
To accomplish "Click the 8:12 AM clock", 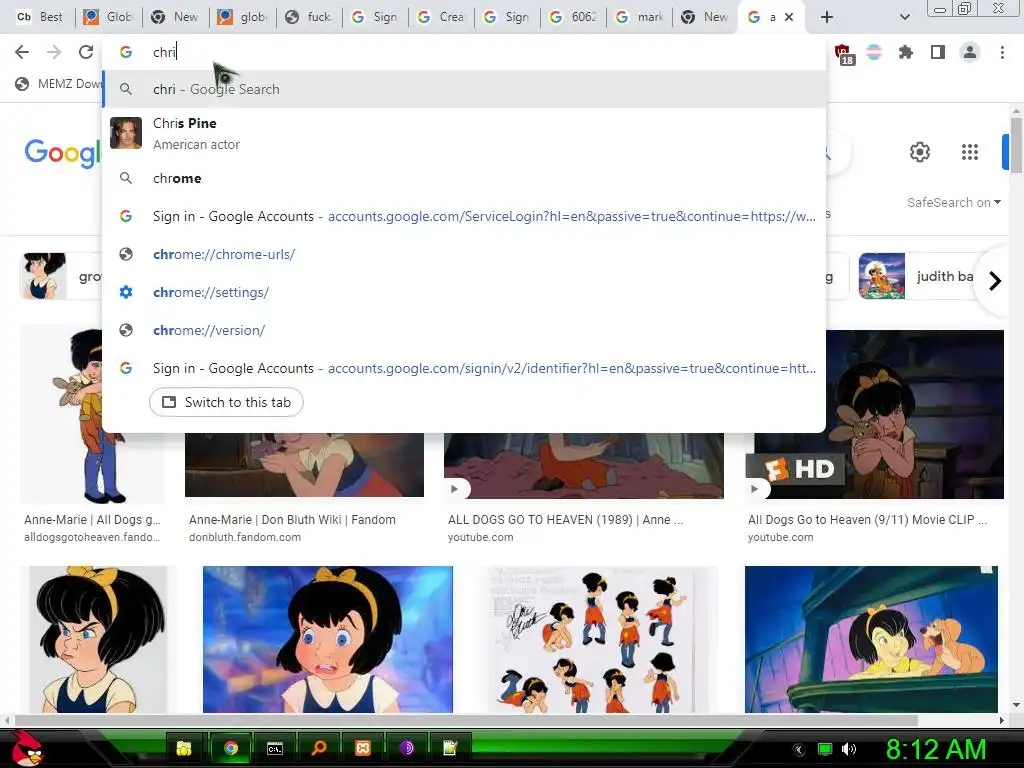I will click(935, 750).
